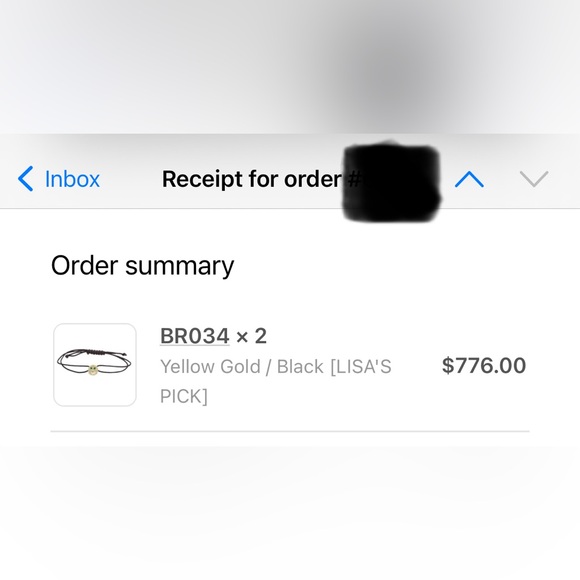The height and width of the screenshot is (580, 580).
Task: Tap the smiley charm on the bracelet image
Action: (93, 370)
